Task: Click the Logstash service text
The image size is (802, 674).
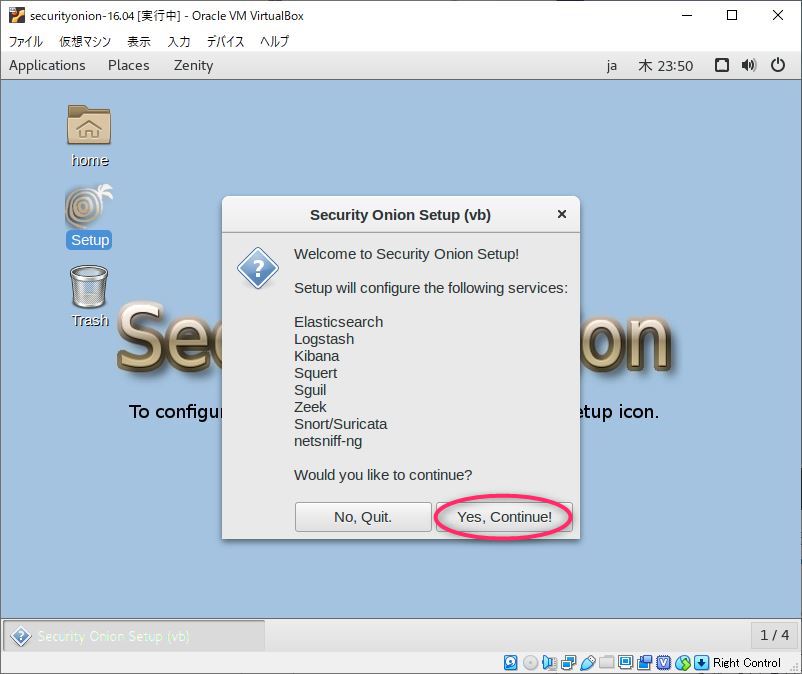Action: tap(324, 339)
